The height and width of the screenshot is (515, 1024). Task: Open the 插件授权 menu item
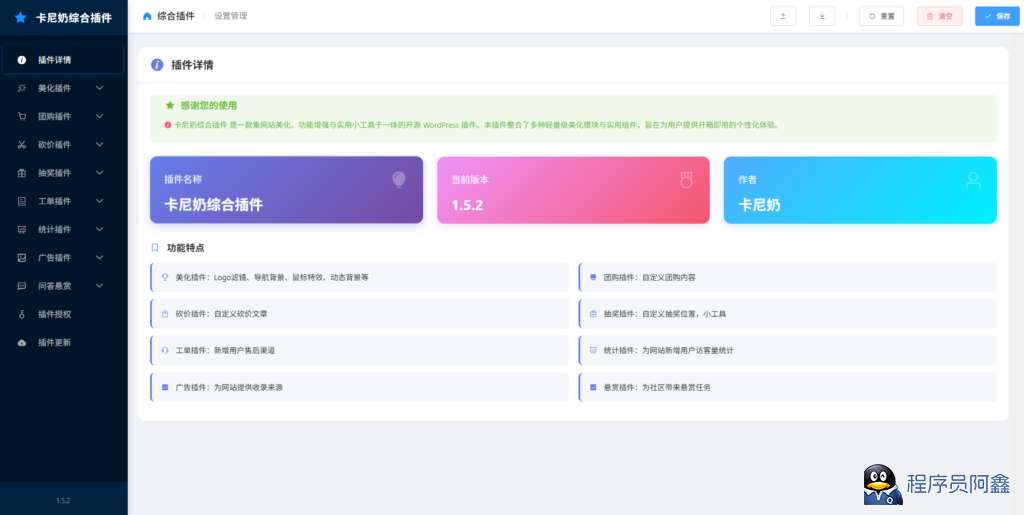click(x=55, y=314)
